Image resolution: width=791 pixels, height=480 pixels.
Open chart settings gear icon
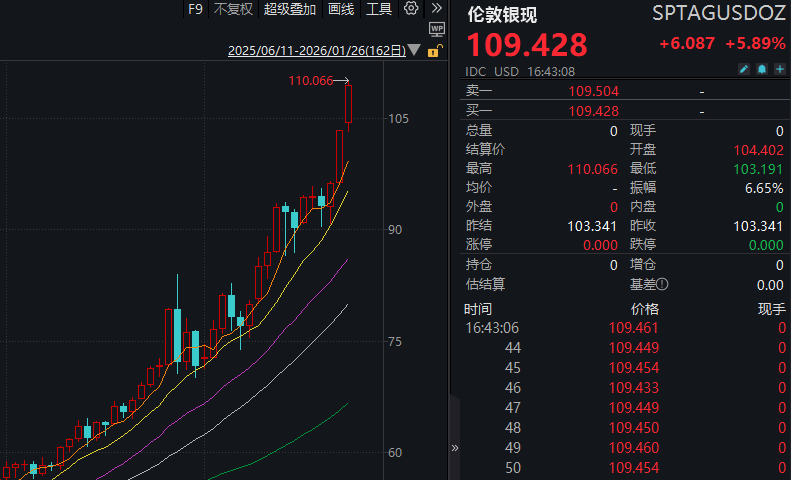[x=411, y=9]
